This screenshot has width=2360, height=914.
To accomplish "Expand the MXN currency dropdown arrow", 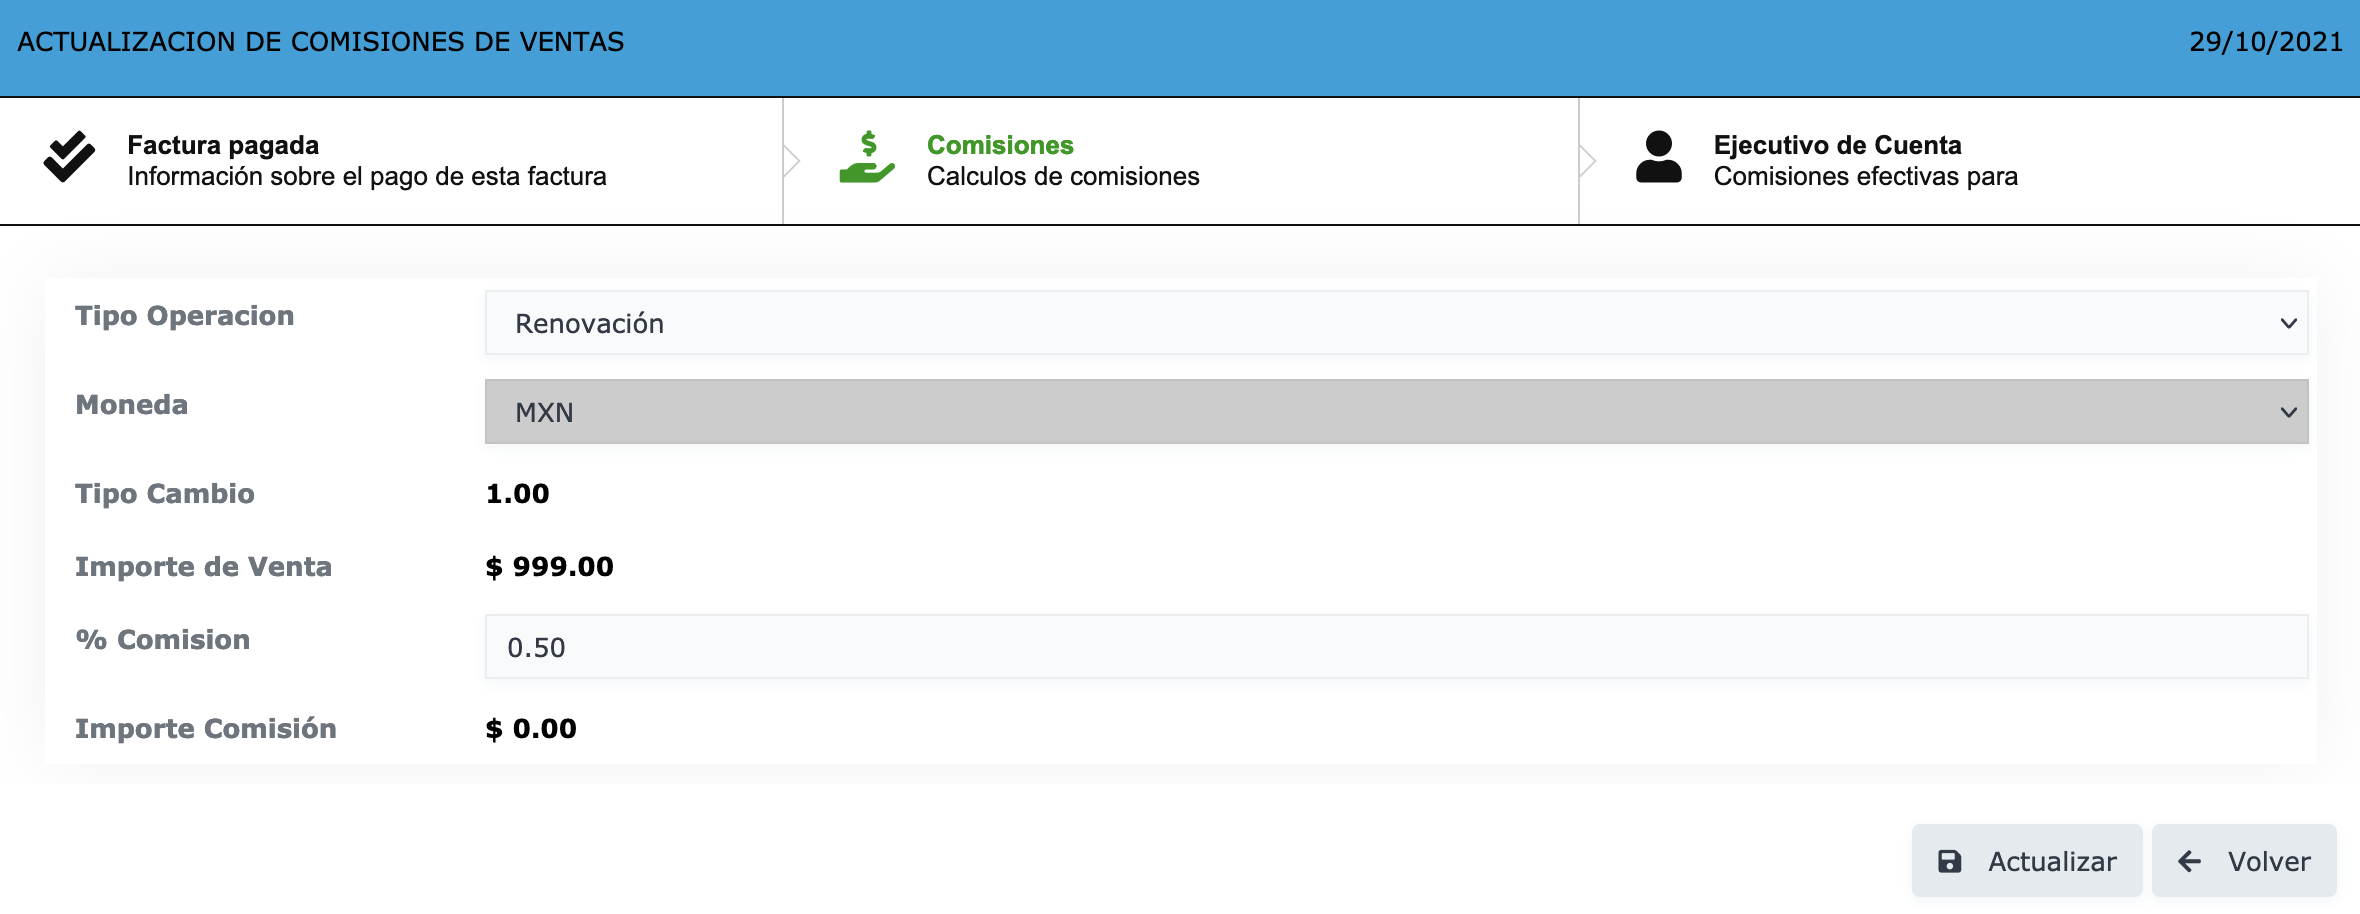I will (x=2288, y=413).
